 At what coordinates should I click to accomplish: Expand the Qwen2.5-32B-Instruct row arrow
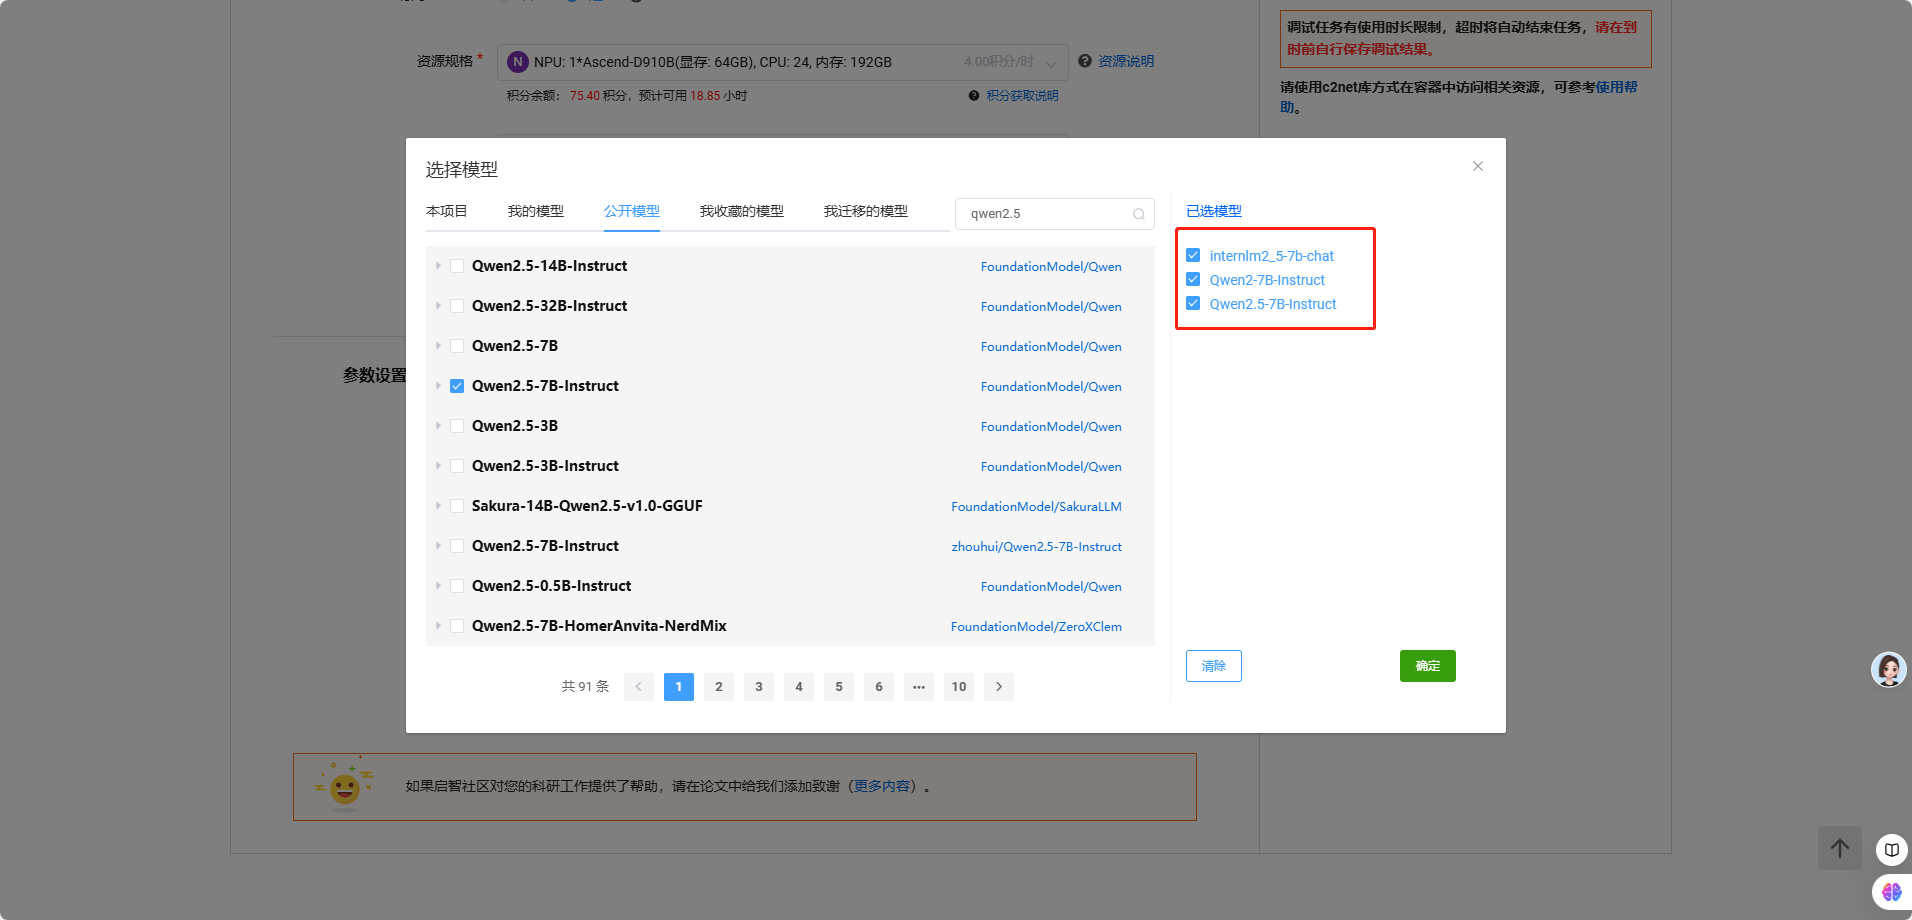coord(438,306)
